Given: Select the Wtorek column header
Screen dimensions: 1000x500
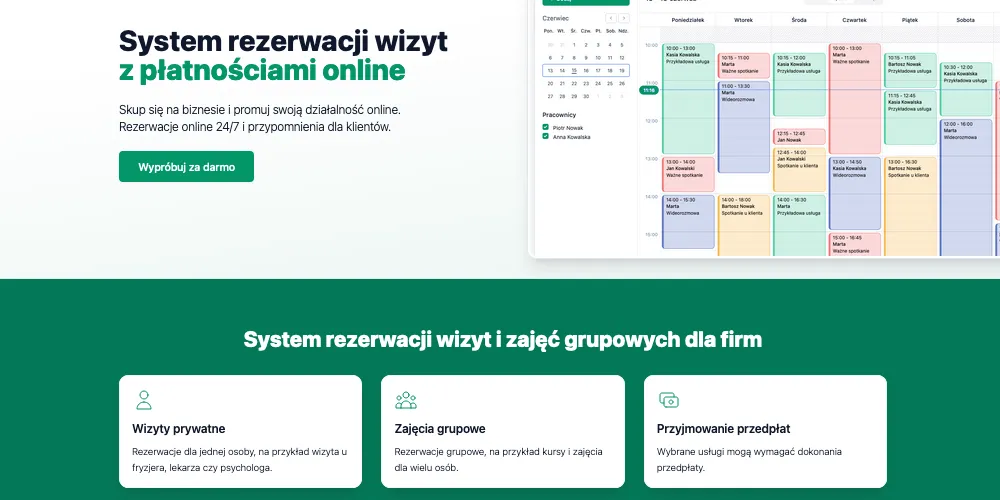Looking at the screenshot, I should tap(743, 20).
